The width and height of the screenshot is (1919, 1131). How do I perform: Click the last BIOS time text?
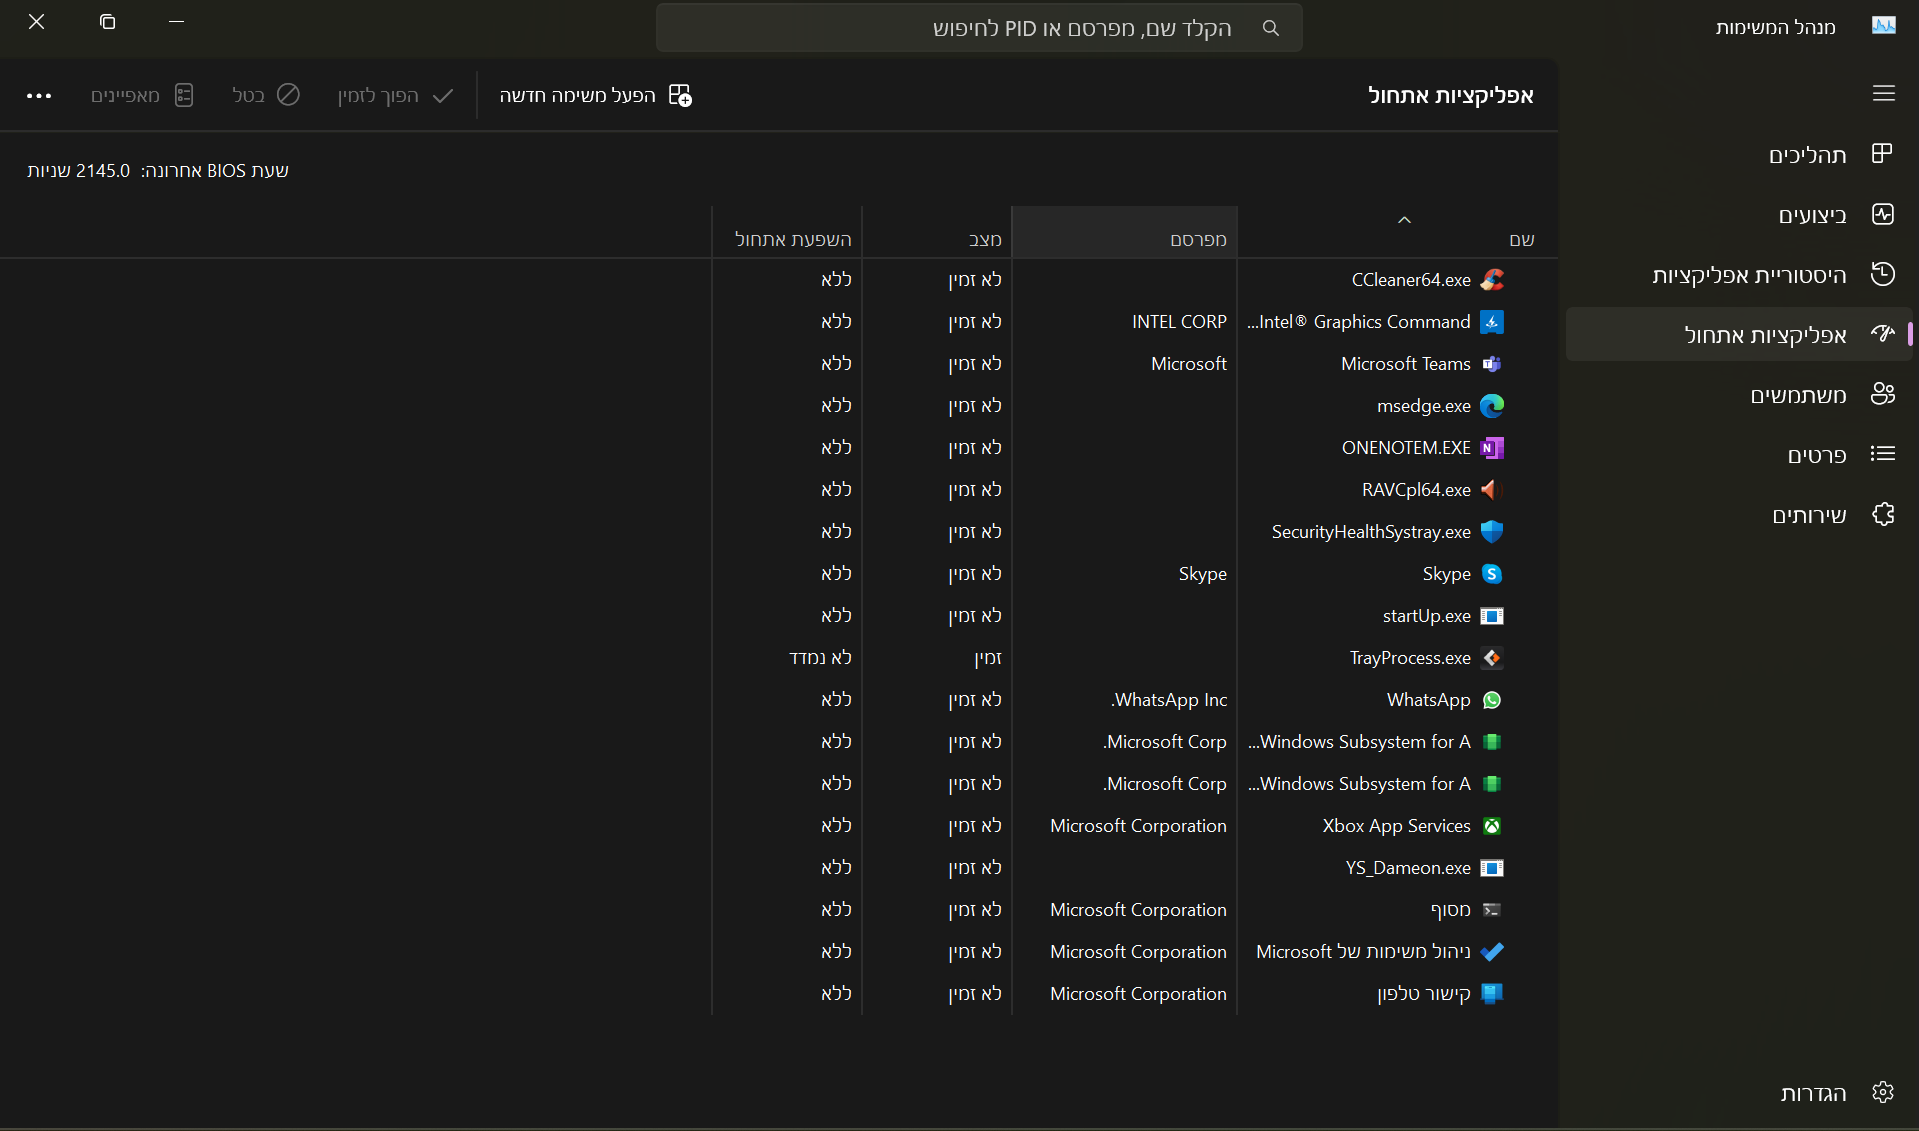[x=158, y=171]
